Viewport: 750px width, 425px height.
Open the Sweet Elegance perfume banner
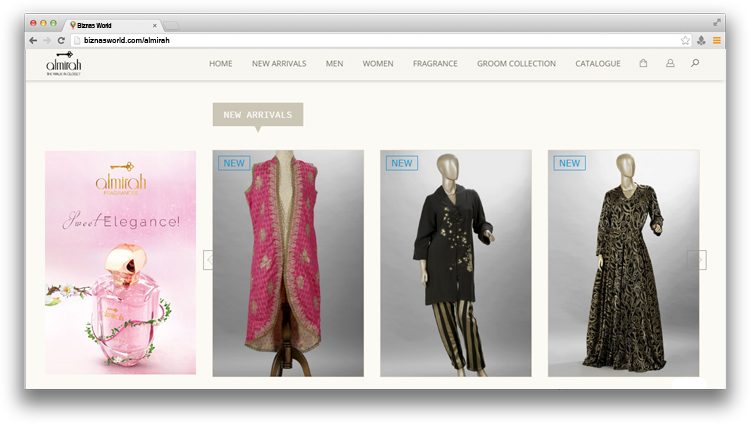coord(121,262)
